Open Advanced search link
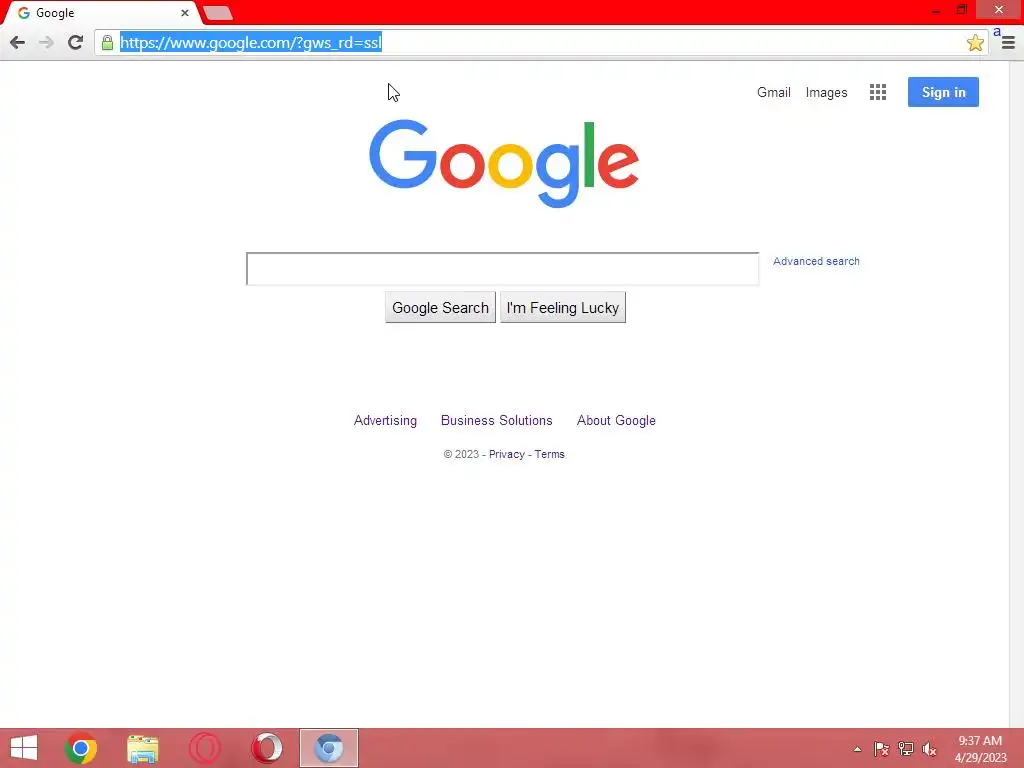This screenshot has height=768, width=1024. pos(816,261)
